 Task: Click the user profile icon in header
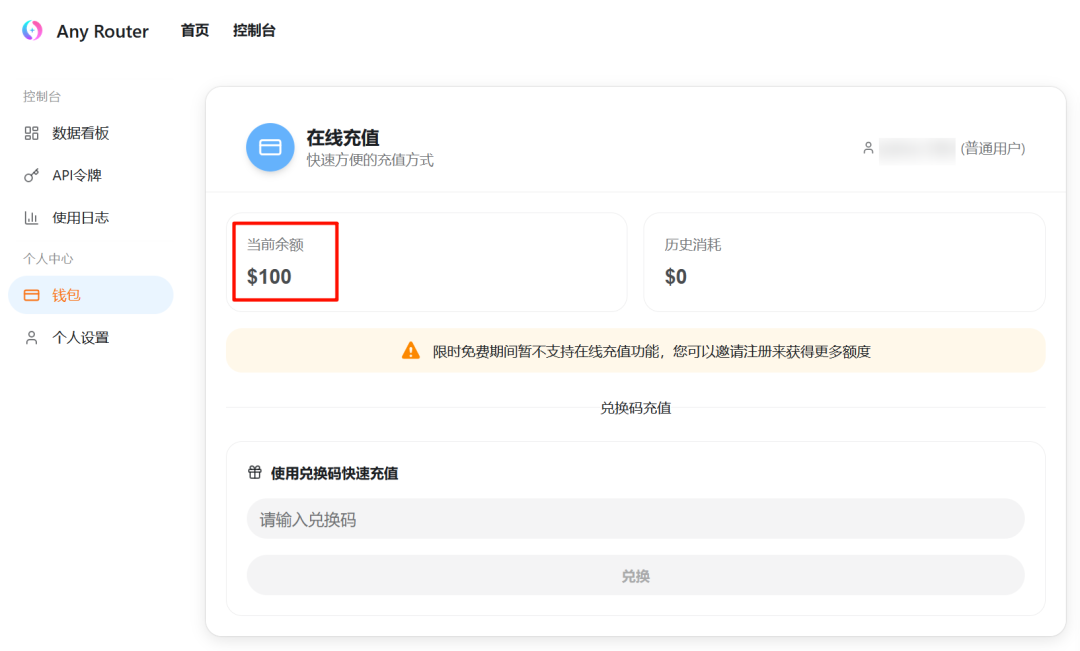[868, 148]
